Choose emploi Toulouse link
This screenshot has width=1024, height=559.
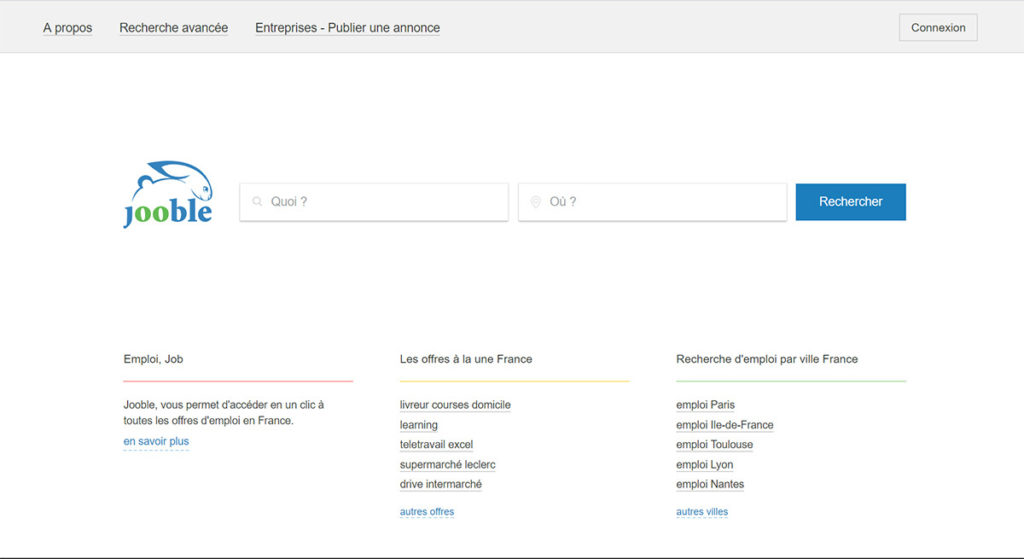(x=714, y=445)
